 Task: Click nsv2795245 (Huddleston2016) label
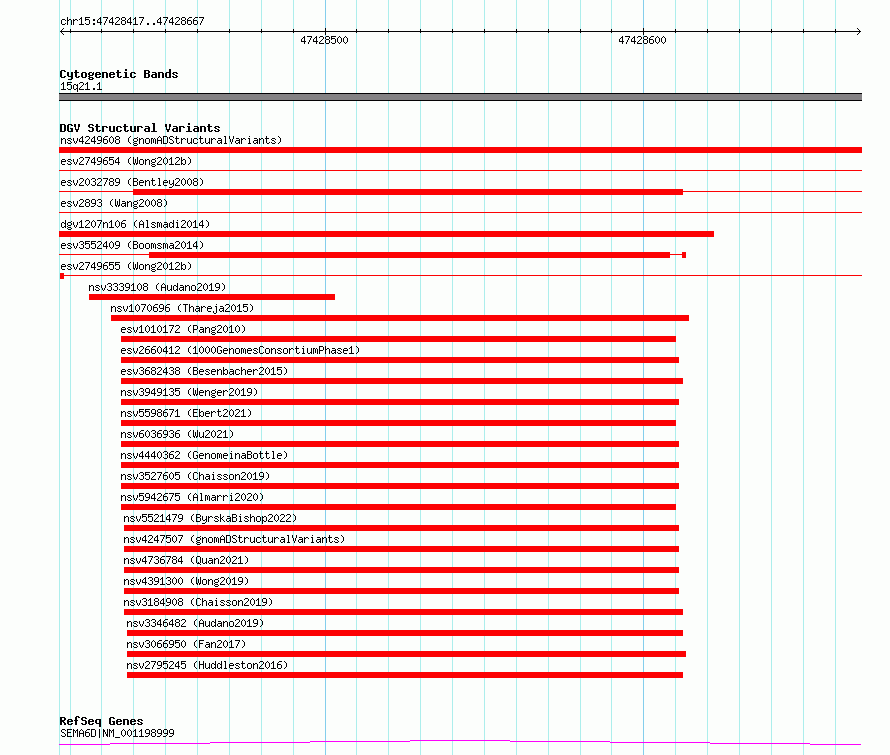[x=207, y=665]
